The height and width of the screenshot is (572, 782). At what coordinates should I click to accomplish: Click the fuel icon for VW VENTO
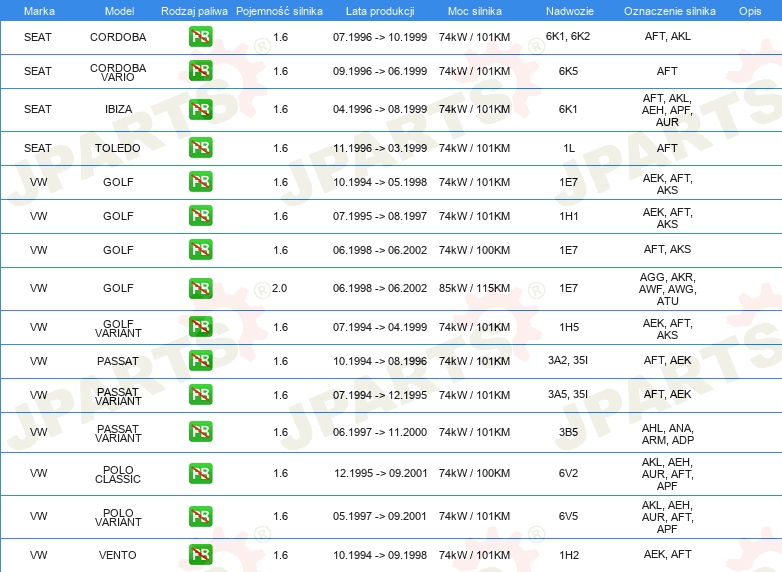(x=200, y=555)
